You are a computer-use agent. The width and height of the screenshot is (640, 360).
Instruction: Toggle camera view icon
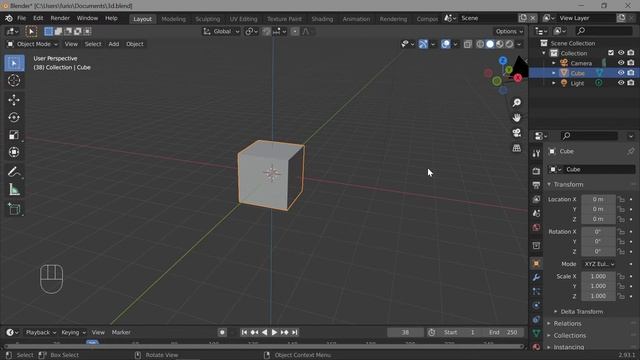click(x=517, y=133)
